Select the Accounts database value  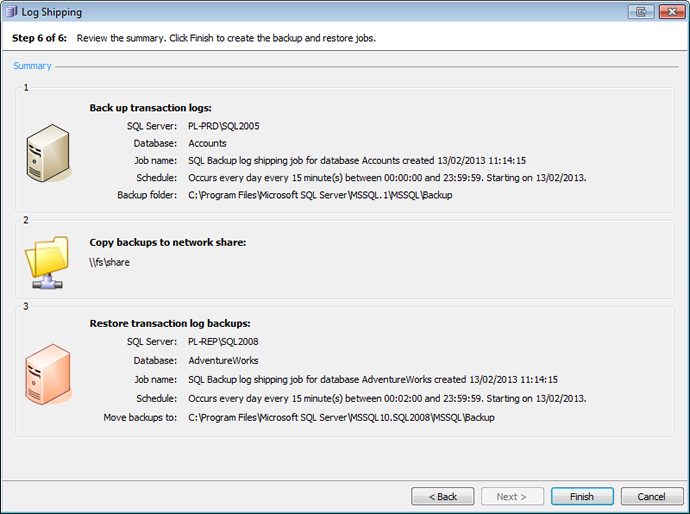[x=208, y=143]
